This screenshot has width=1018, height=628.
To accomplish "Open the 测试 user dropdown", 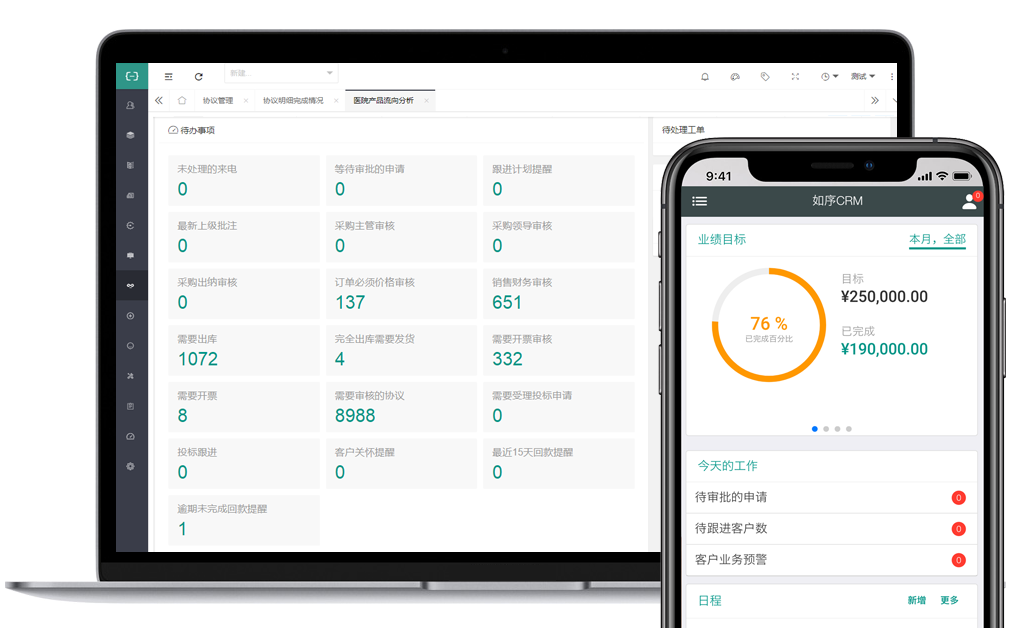I will pos(863,77).
